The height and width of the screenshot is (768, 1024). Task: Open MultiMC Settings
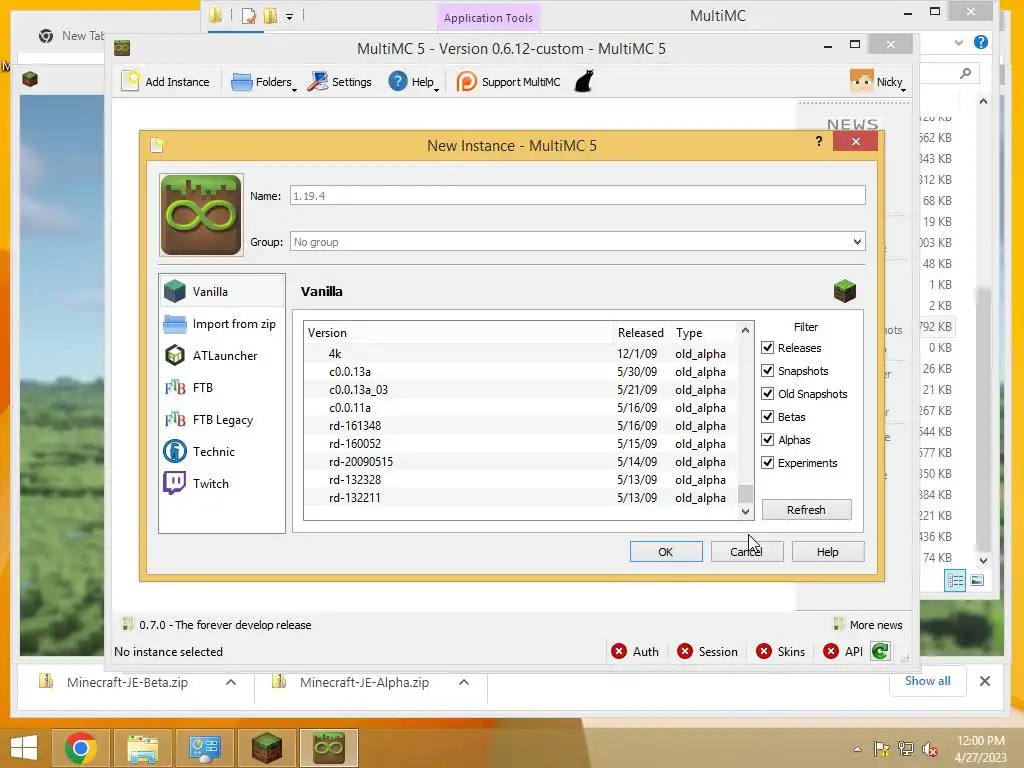[x=340, y=82]
